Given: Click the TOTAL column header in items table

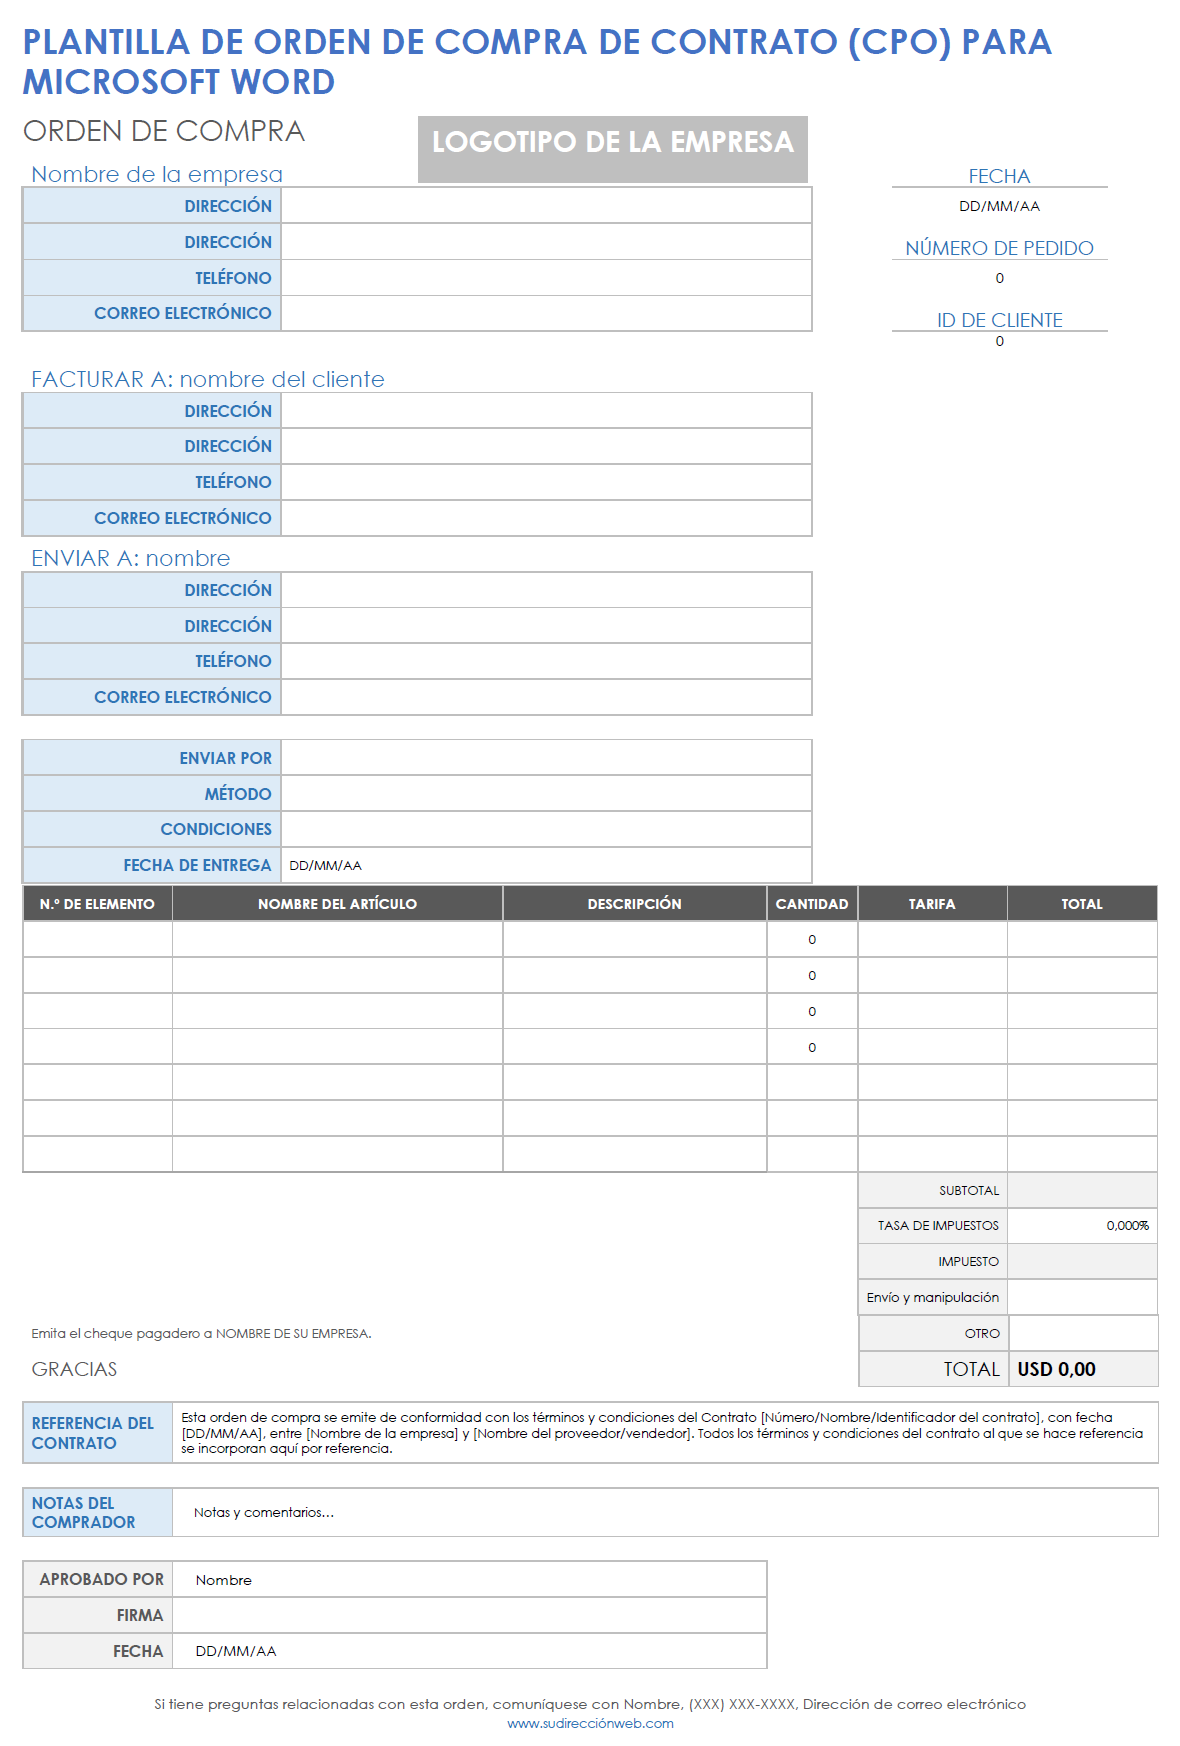Looking at the screenshot, I should click(x=1082, y=903).
